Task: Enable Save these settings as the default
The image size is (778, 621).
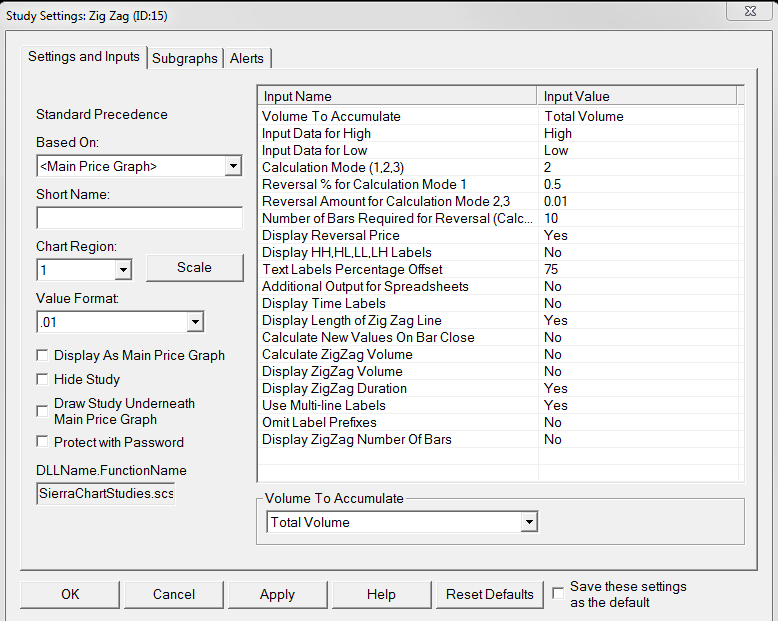Action: coord(558,593)
